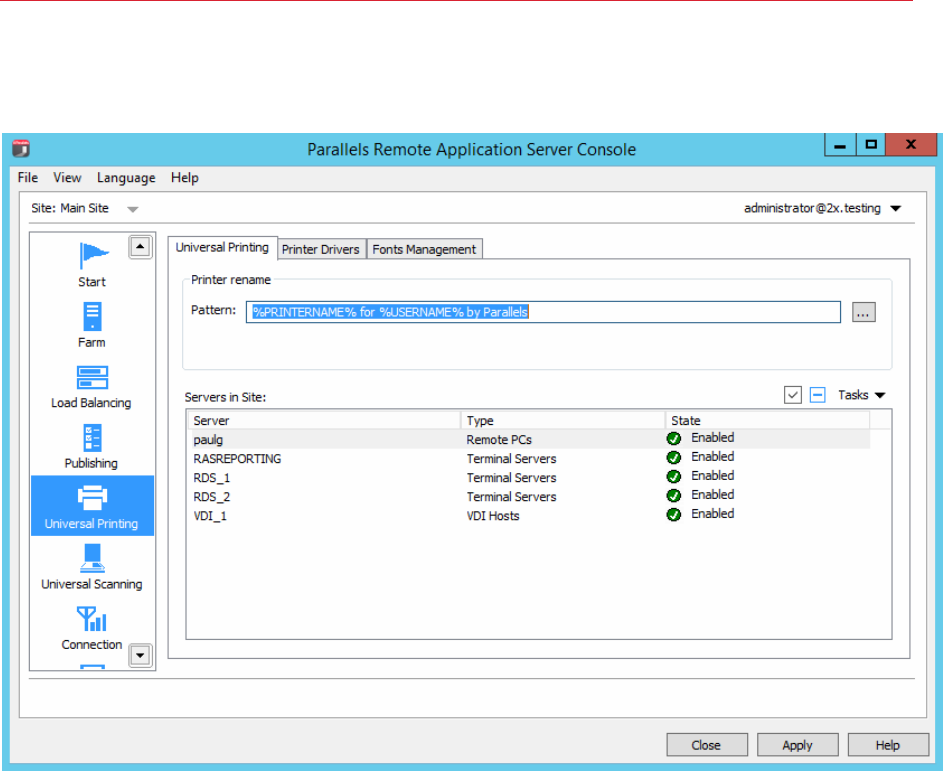This screenshot has height=771, width=943.
Task: Click Terminal Servers cell in RASREPORTING row
Action: pyautogui.click(x=511, y=459)
